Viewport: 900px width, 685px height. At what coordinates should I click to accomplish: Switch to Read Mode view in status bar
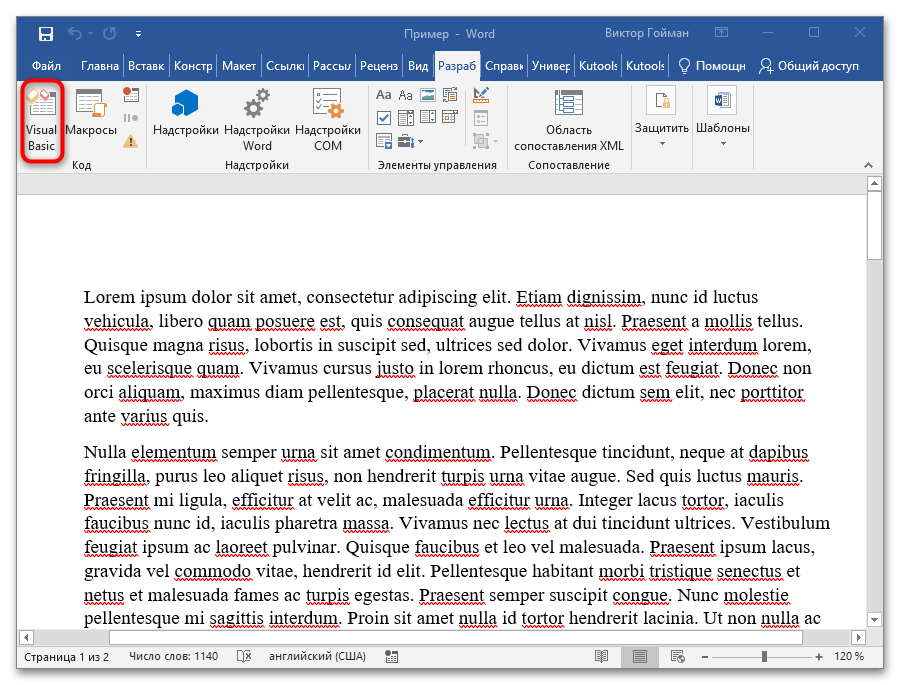pyautogui.click(x=601, y=657)
